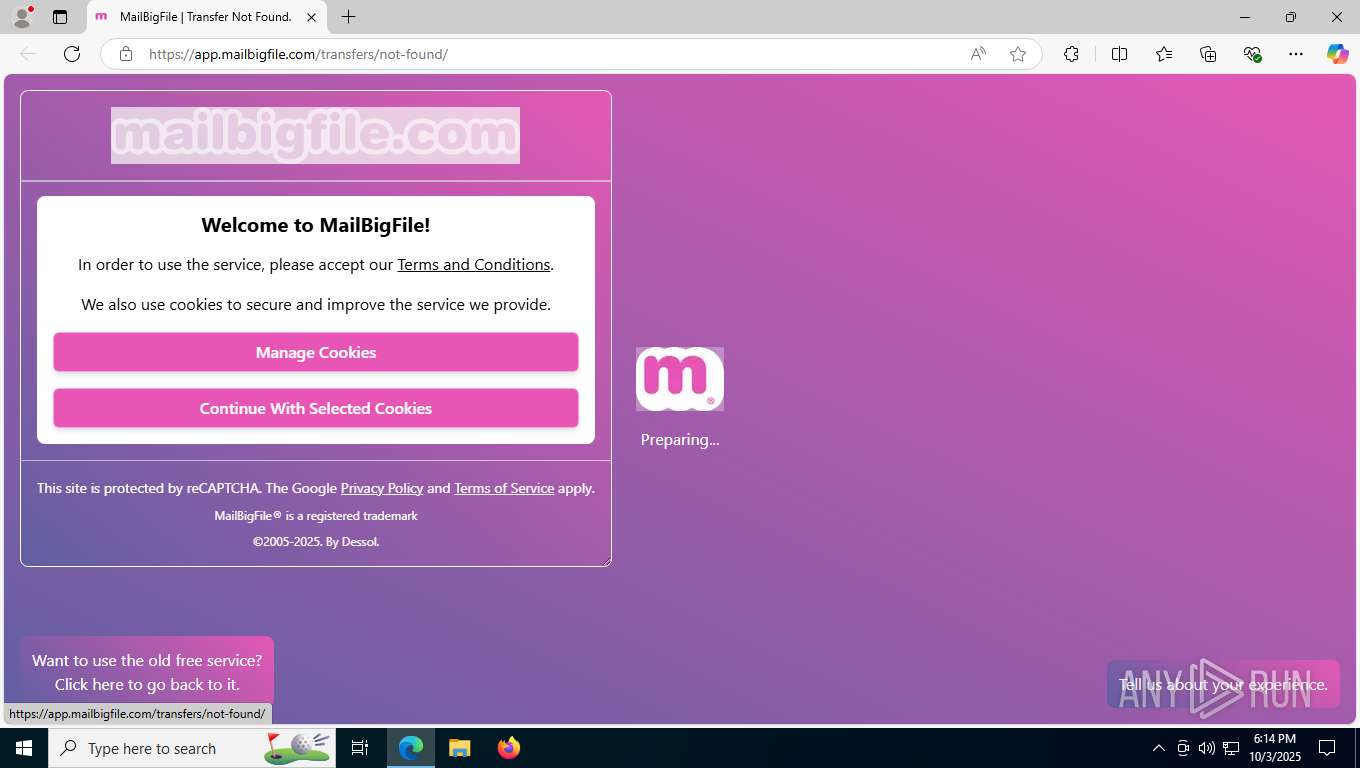1360x768 pixels.
Task: Open the tab actions menu icon
Action: (60, 17)
